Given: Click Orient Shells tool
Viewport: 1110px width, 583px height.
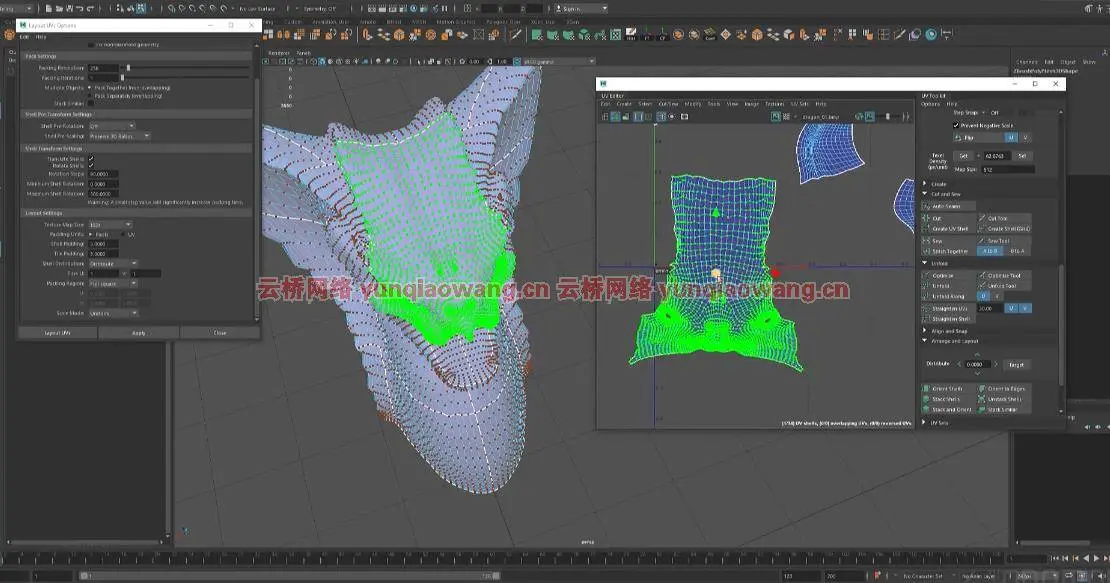Looking at the screenshot, I should pos(948,388).
